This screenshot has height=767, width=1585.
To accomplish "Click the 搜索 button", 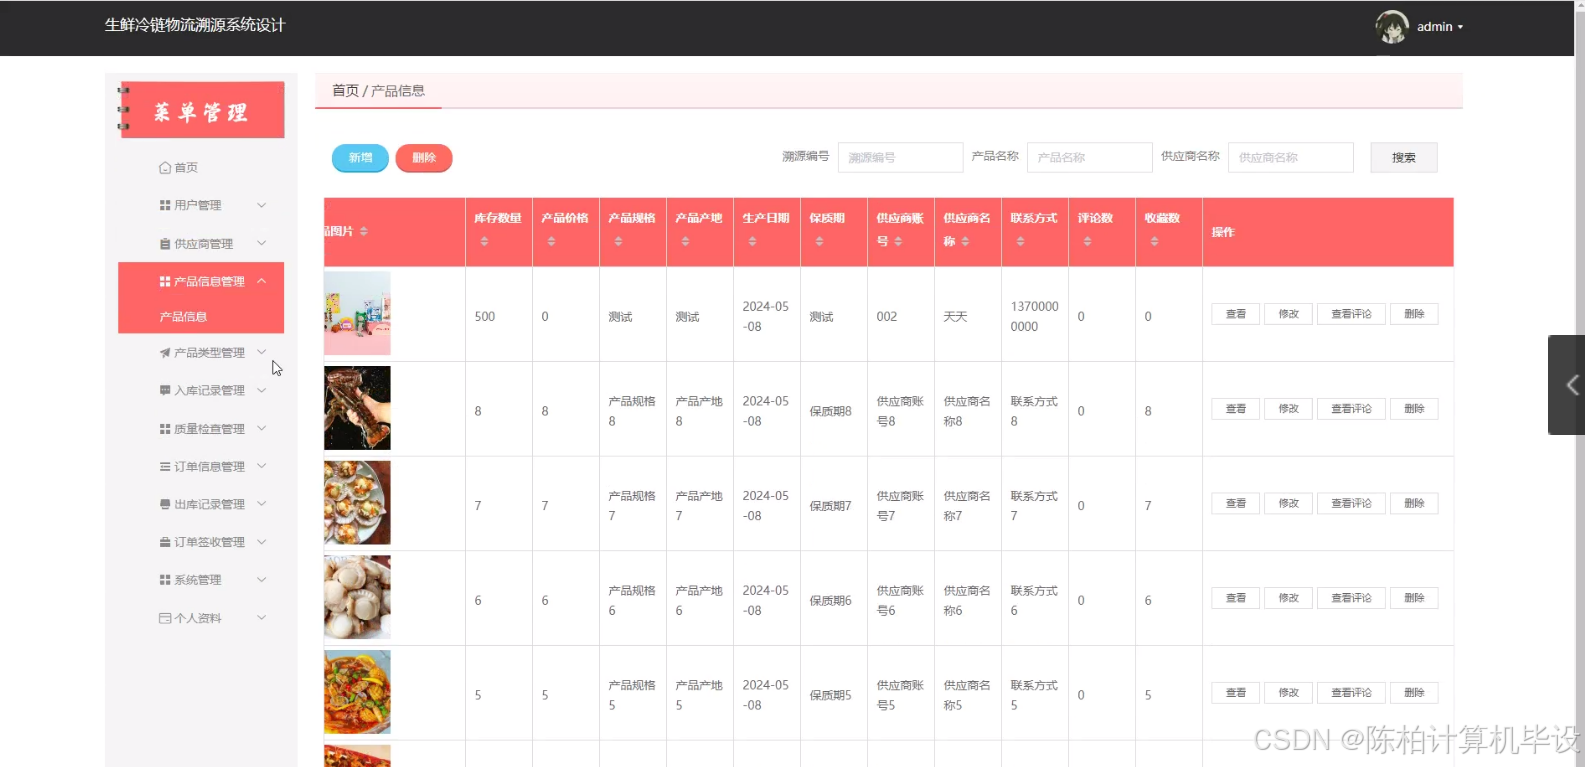I will [1404, 158].
